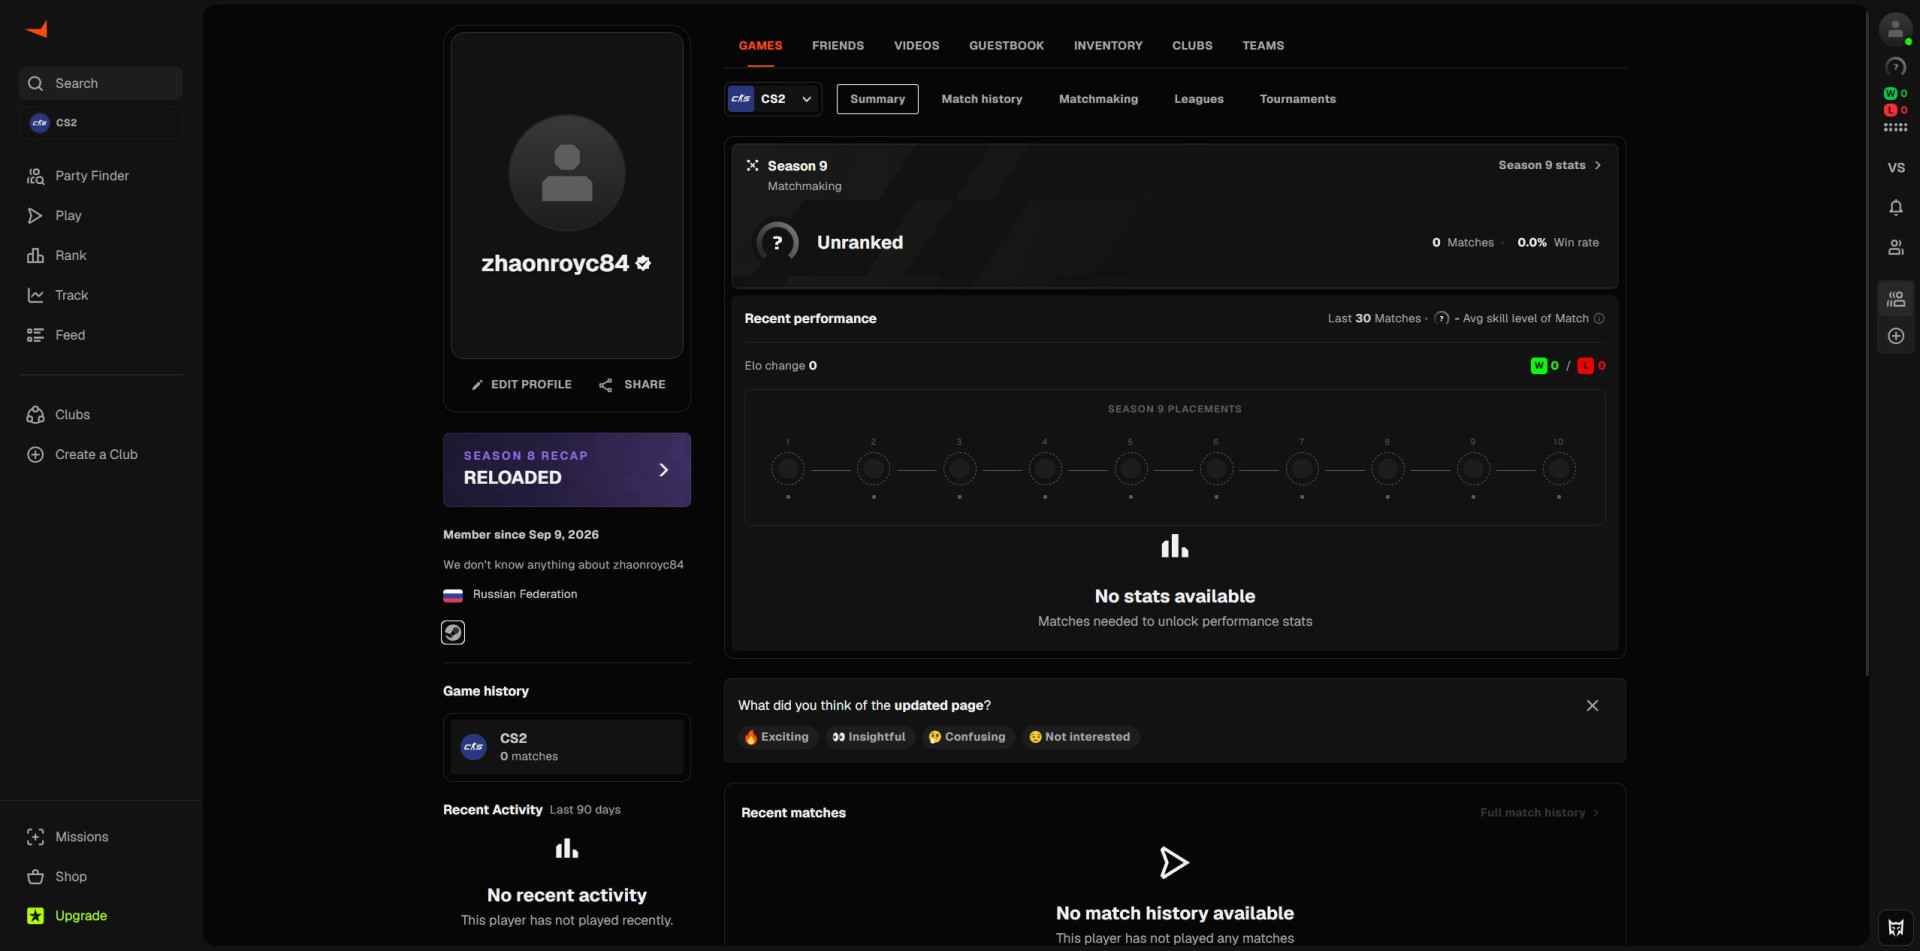Go to the Rank page
1920x951 pixels.
70,256
